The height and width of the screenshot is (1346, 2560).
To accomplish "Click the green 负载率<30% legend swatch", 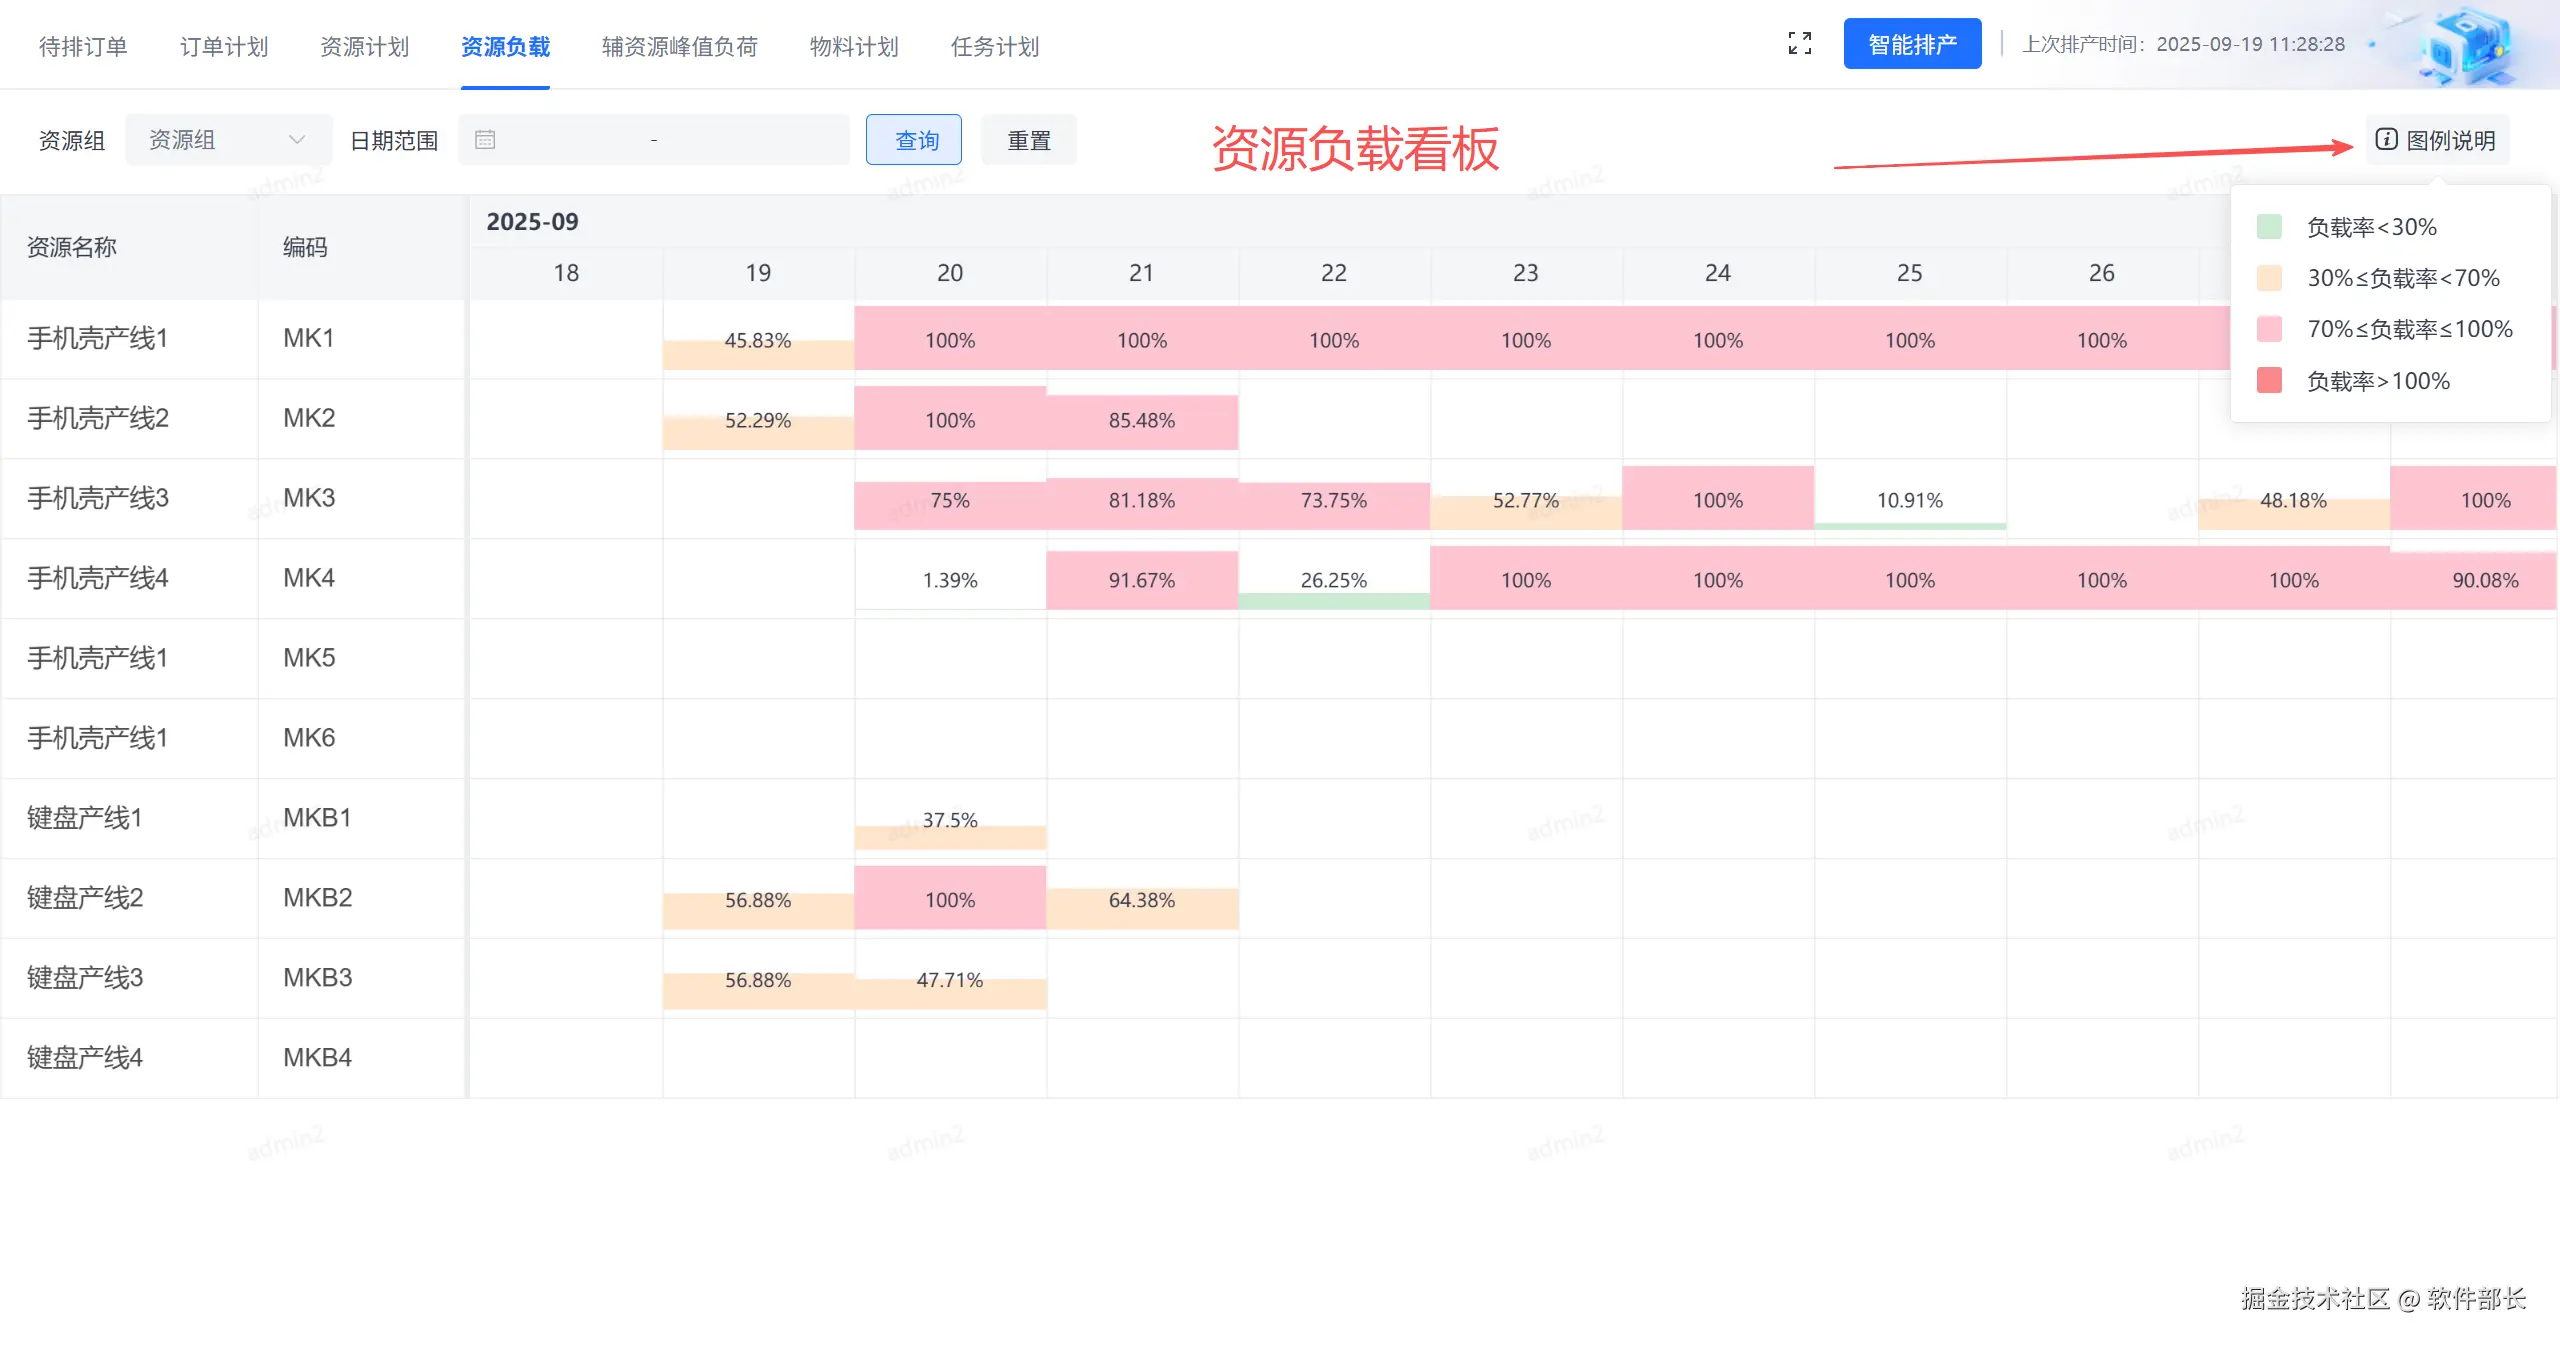I will (x=2269, y=227).
